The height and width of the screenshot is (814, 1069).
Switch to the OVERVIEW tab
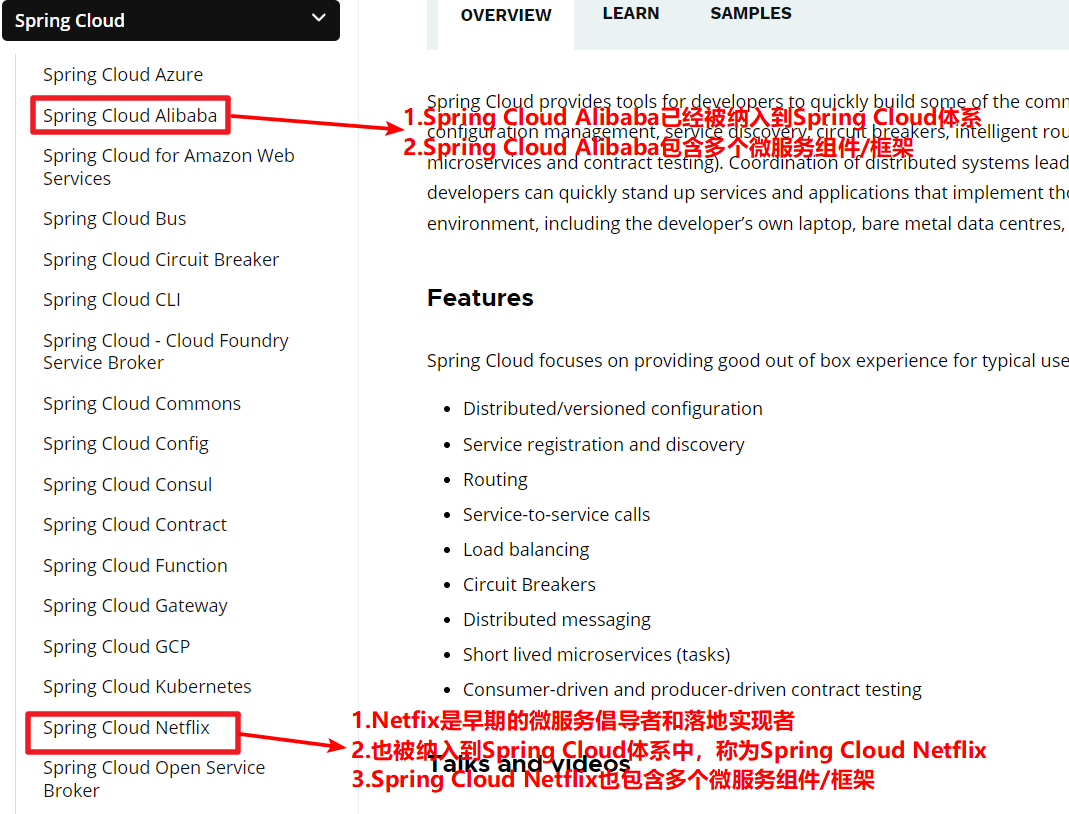[x=506, y=16]
